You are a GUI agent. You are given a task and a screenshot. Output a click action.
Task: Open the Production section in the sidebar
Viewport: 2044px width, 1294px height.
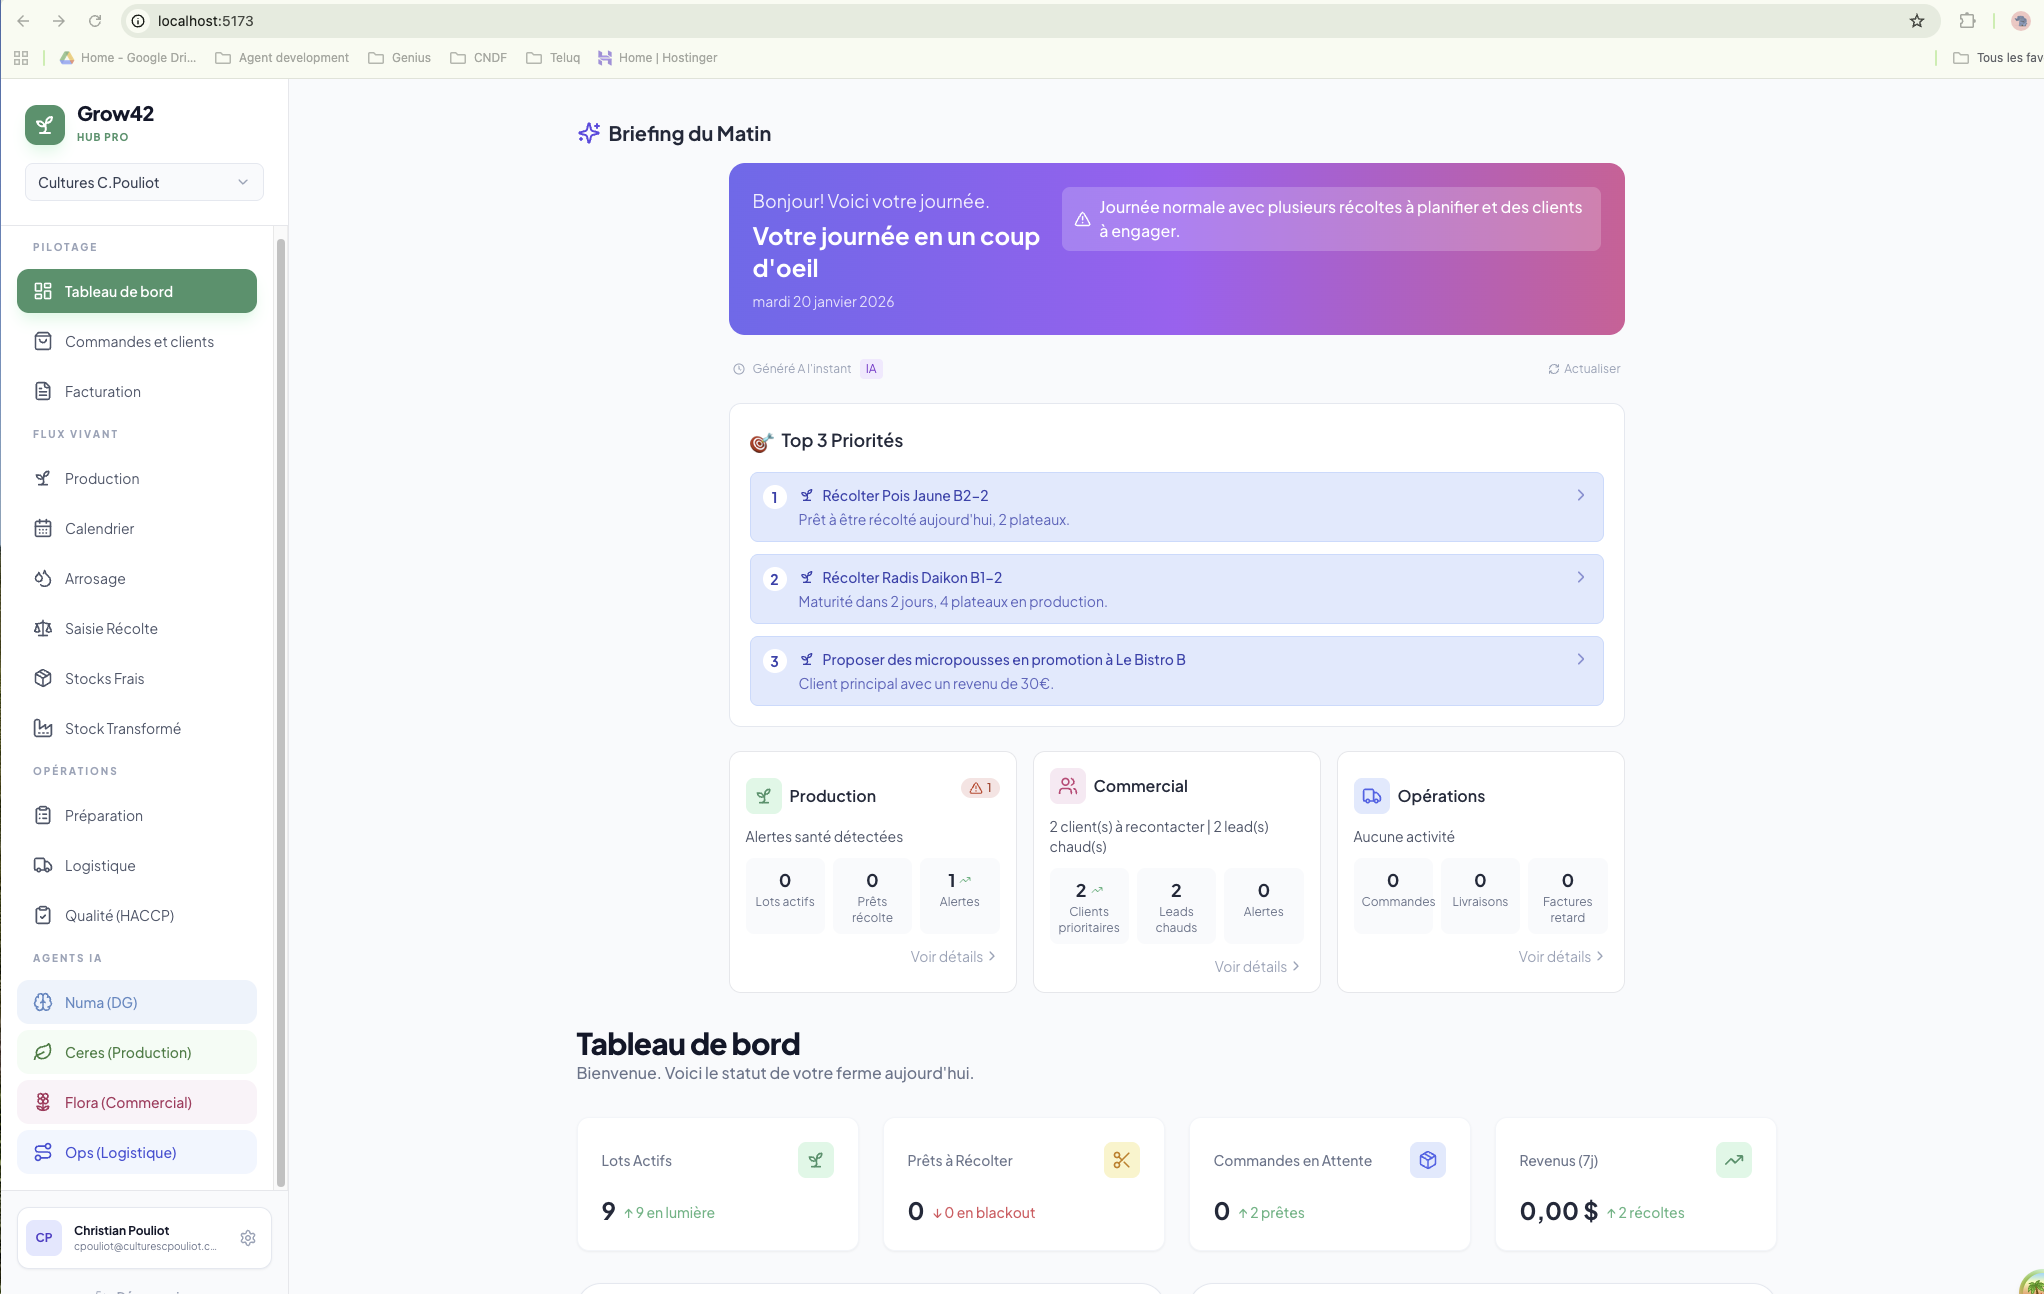[100, 478]
